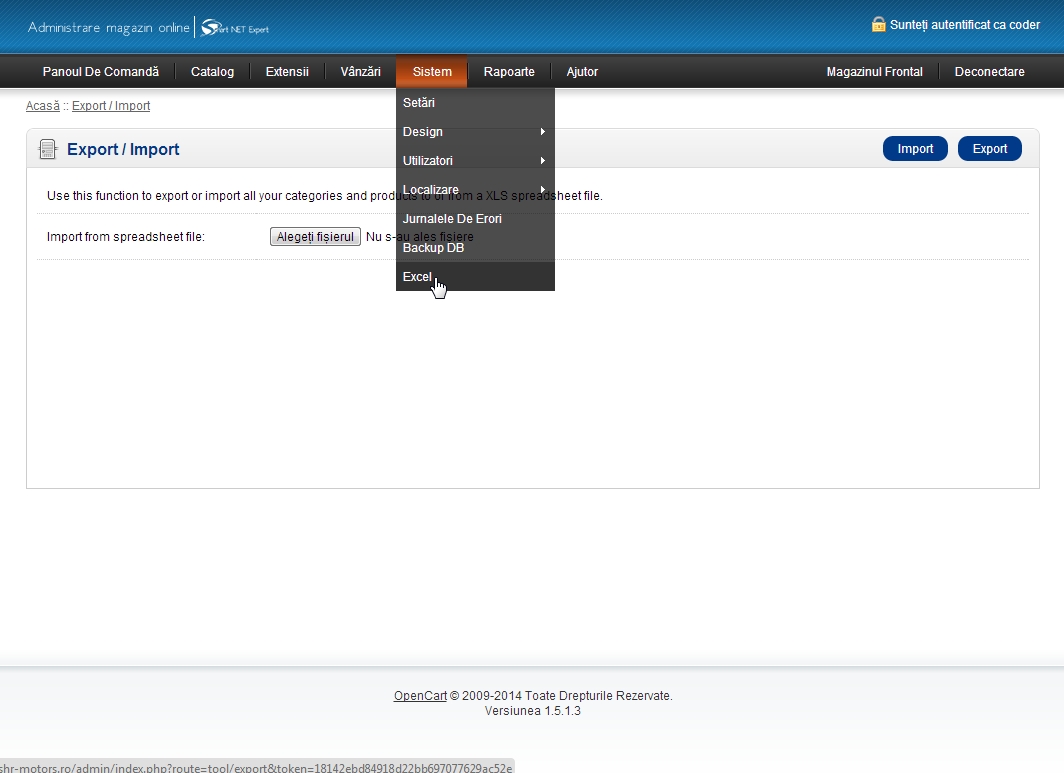Screen dimensions: 1064x773
Task: Open the Panoul De Comandă menu
Action: [x=100, y=72]
